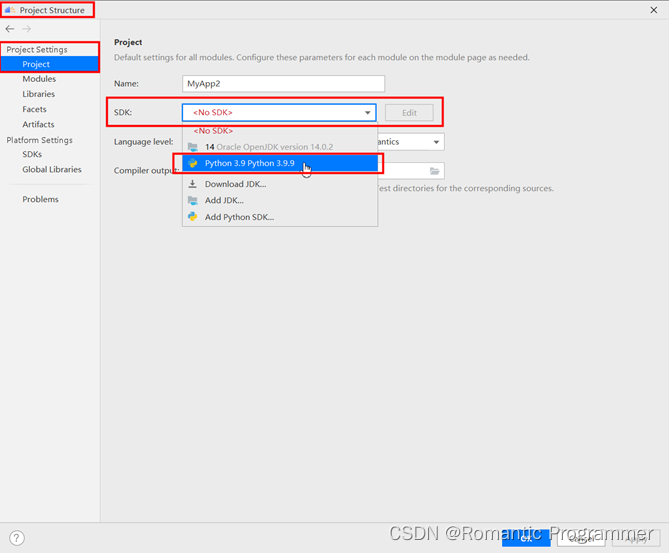The image size is (669, 553).
Task: Open the Modules settings page
Action: click(x=39, y=79)
